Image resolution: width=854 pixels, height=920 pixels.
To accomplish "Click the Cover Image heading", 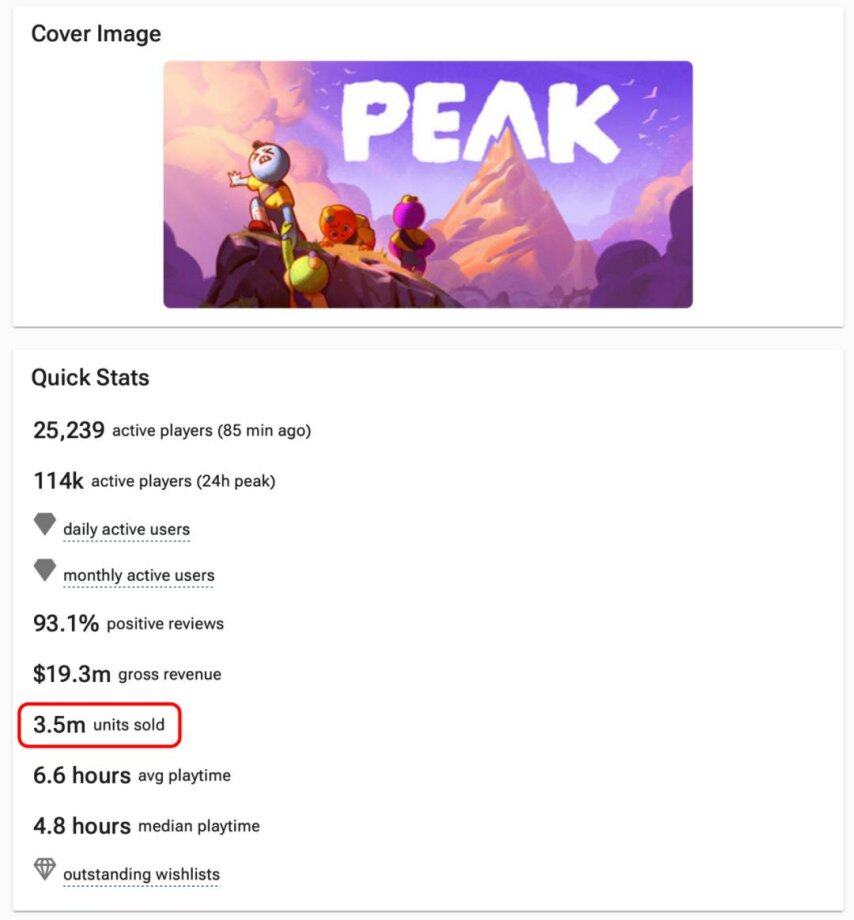I will 96,34.
